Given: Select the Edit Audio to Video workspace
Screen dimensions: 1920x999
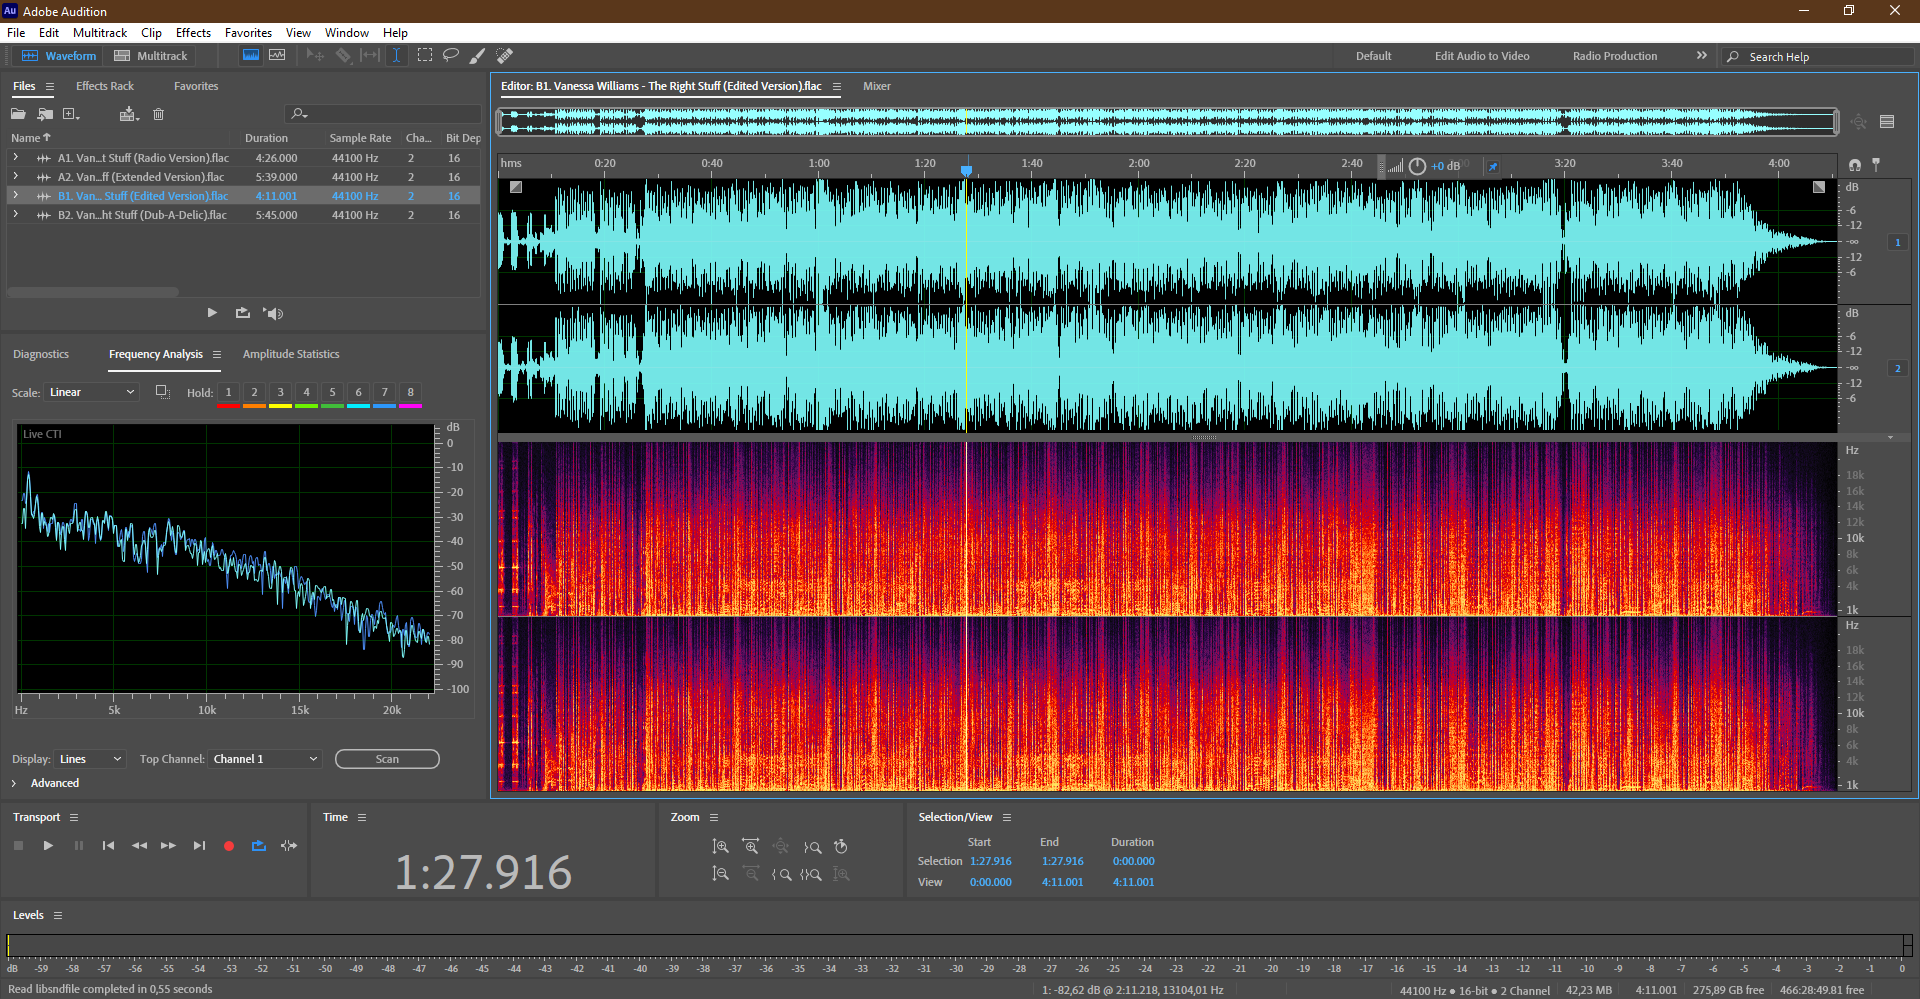Looking at the screenshot, I should pyautogui.click(x=1482, y=56).
